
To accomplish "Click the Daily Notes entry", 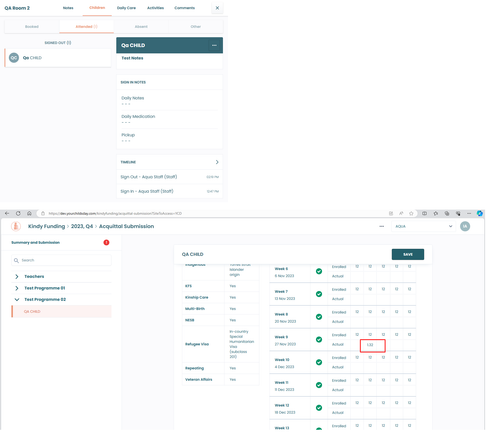I will click(x=169, y=100).
